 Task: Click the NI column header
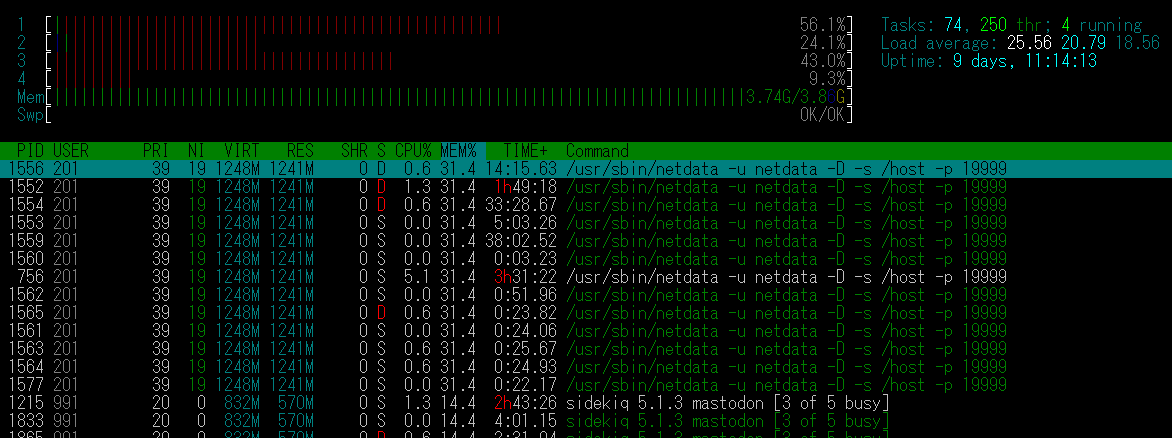[197, 150]
